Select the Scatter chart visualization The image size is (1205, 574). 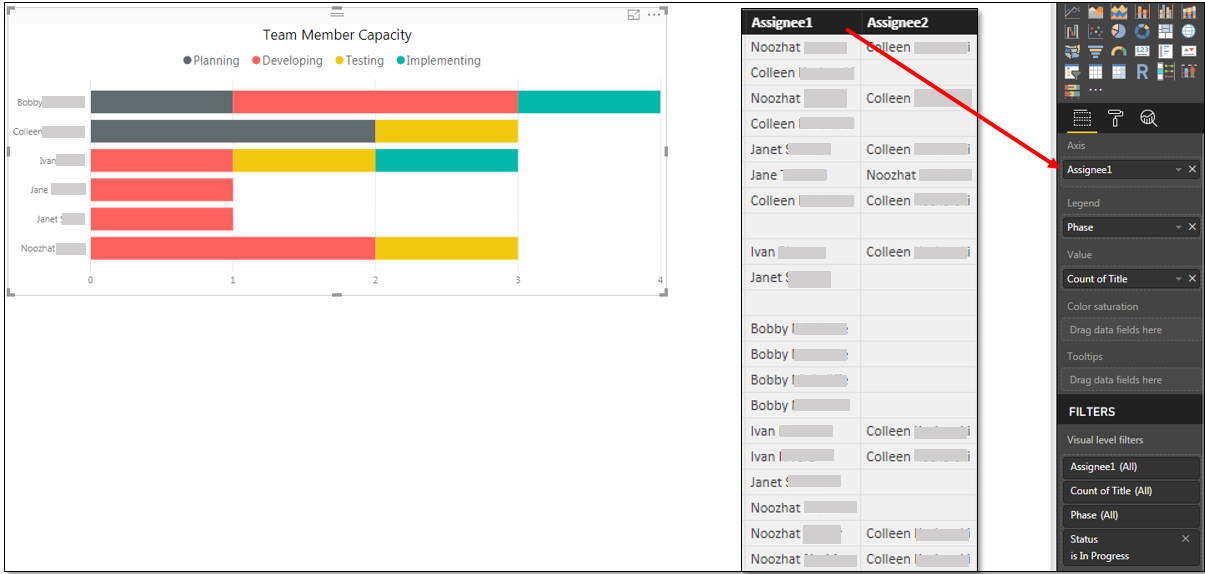[1096, 31]
